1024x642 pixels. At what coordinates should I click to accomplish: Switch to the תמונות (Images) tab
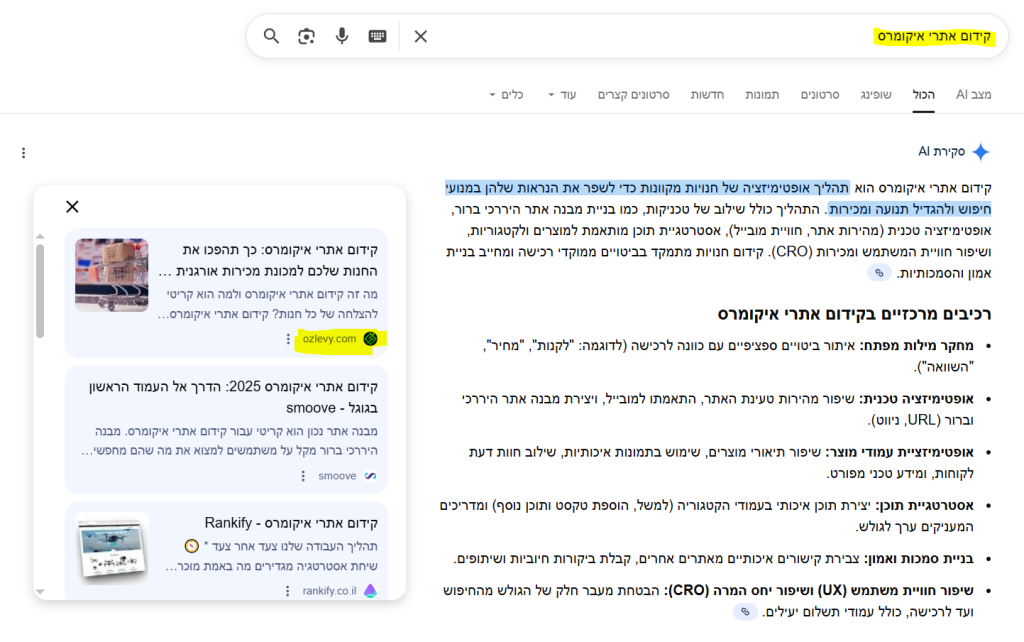click(x=762, y=94)
